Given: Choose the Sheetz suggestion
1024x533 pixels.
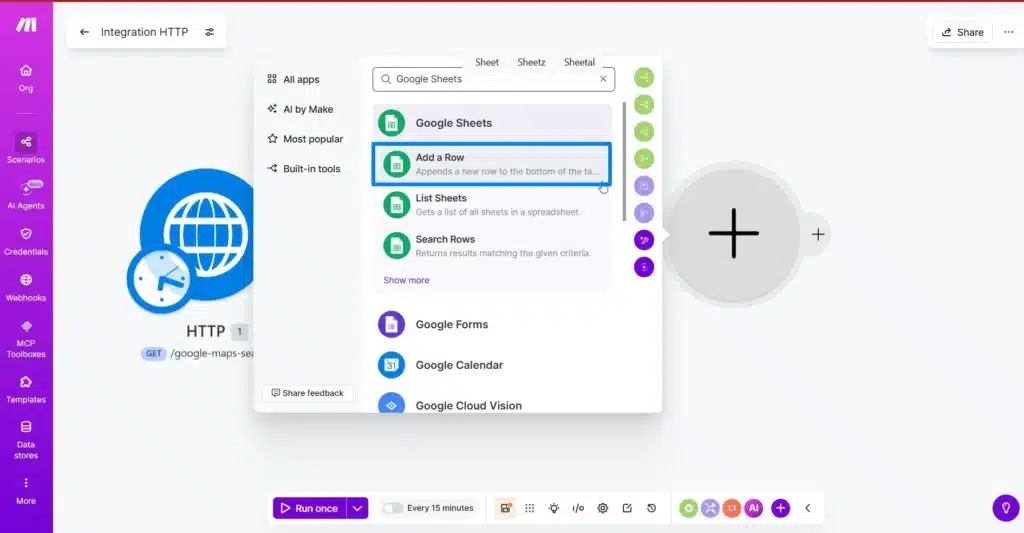Looking at the screenshot, I should (531, 62).
